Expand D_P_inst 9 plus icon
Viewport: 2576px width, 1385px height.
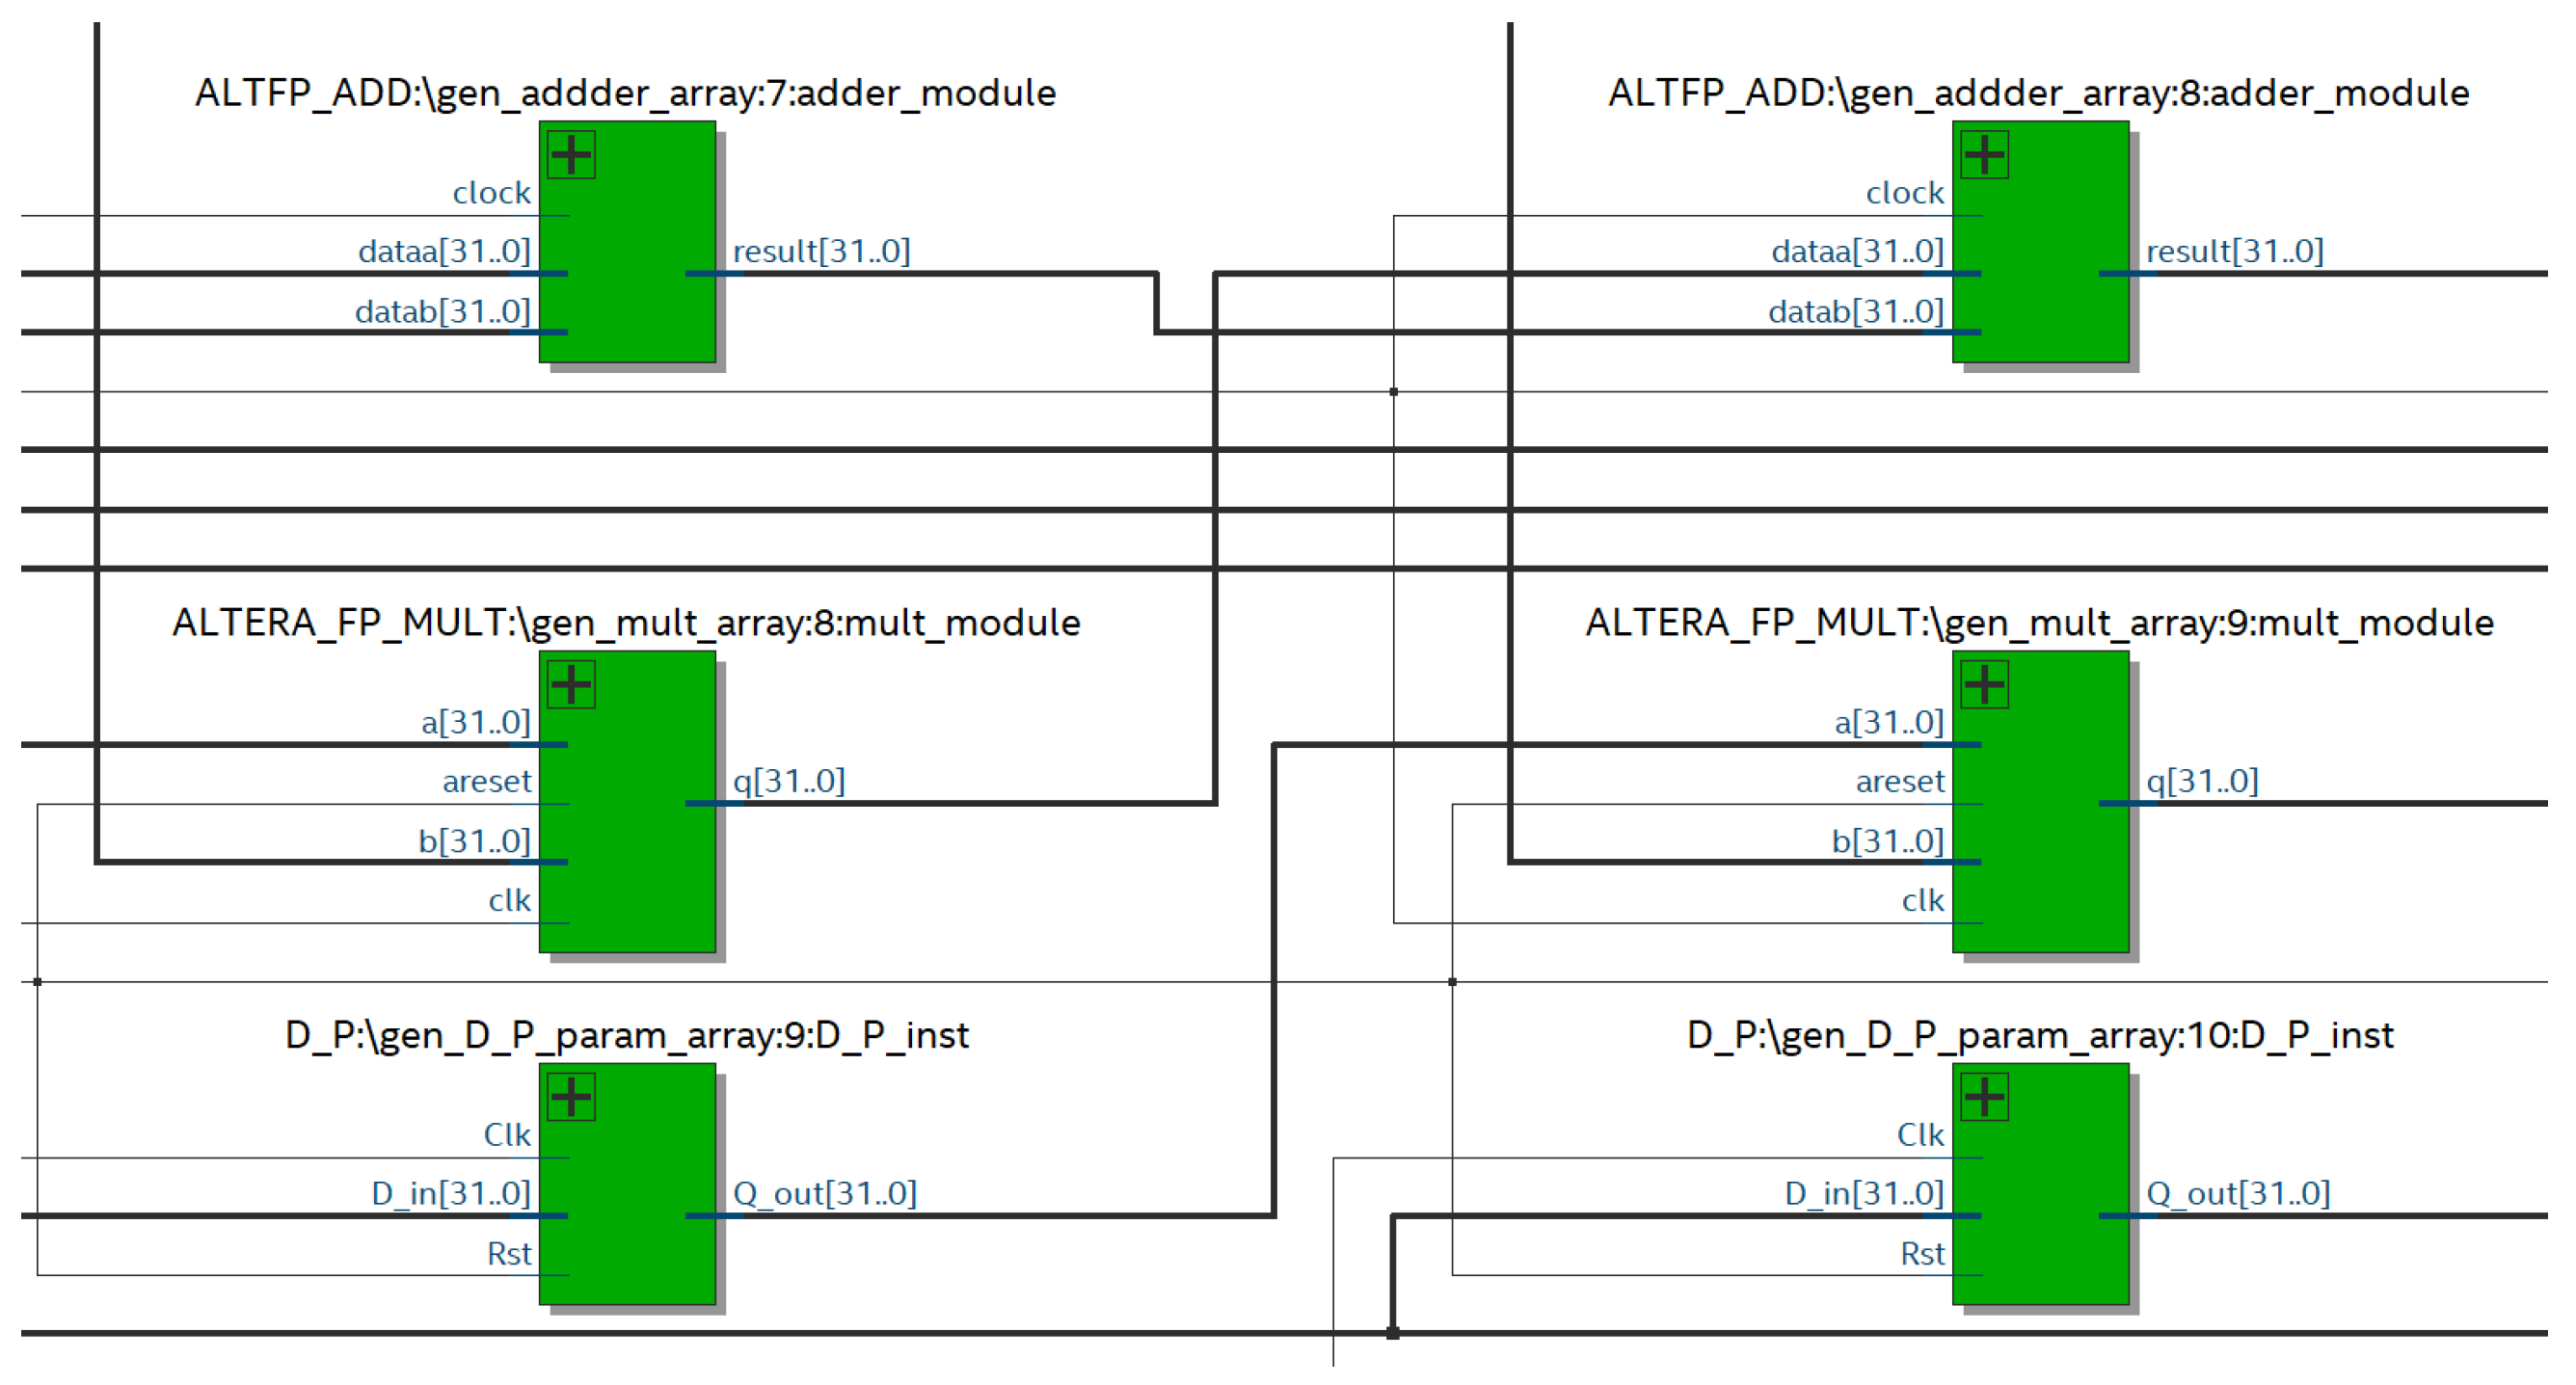click(x=571, y=1097)
